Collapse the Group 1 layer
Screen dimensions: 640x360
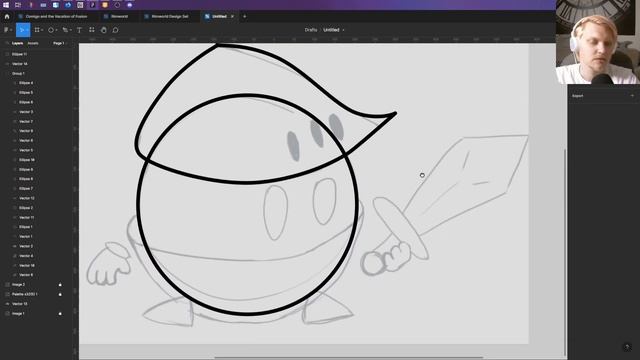pyautogui.click(x=7, y=73)
